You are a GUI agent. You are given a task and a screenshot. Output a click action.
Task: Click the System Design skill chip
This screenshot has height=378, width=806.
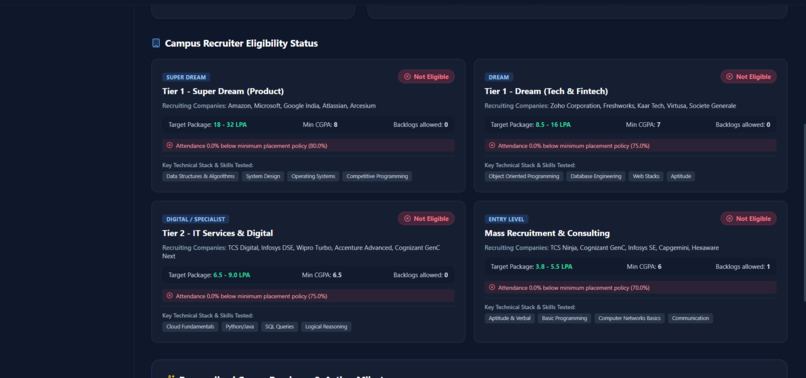pyautogui.click(x=263, y=176)
